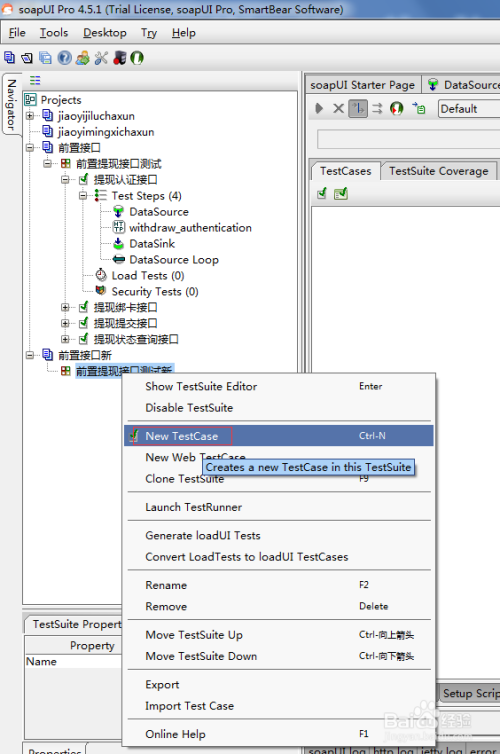The image size is (500, 754).
Task: Click the green loadUI icon in main toolbar
Action: [x=137, y=58]
